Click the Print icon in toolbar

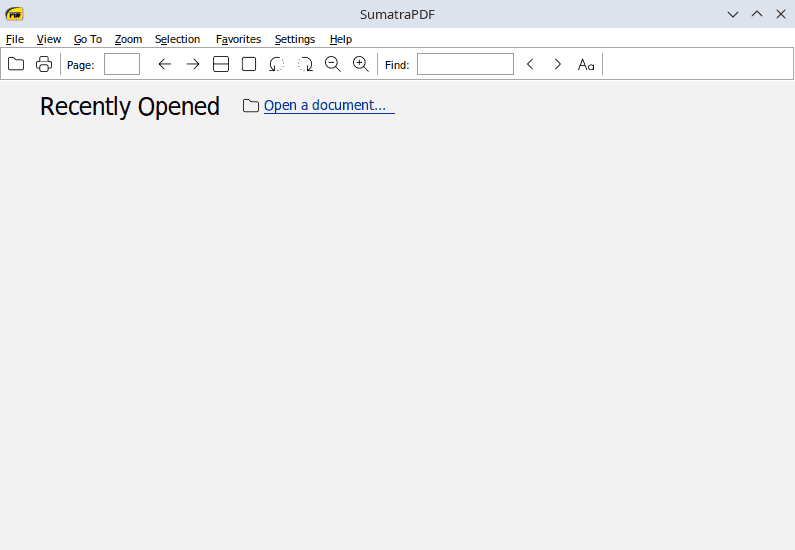click(x=44, y=64)
